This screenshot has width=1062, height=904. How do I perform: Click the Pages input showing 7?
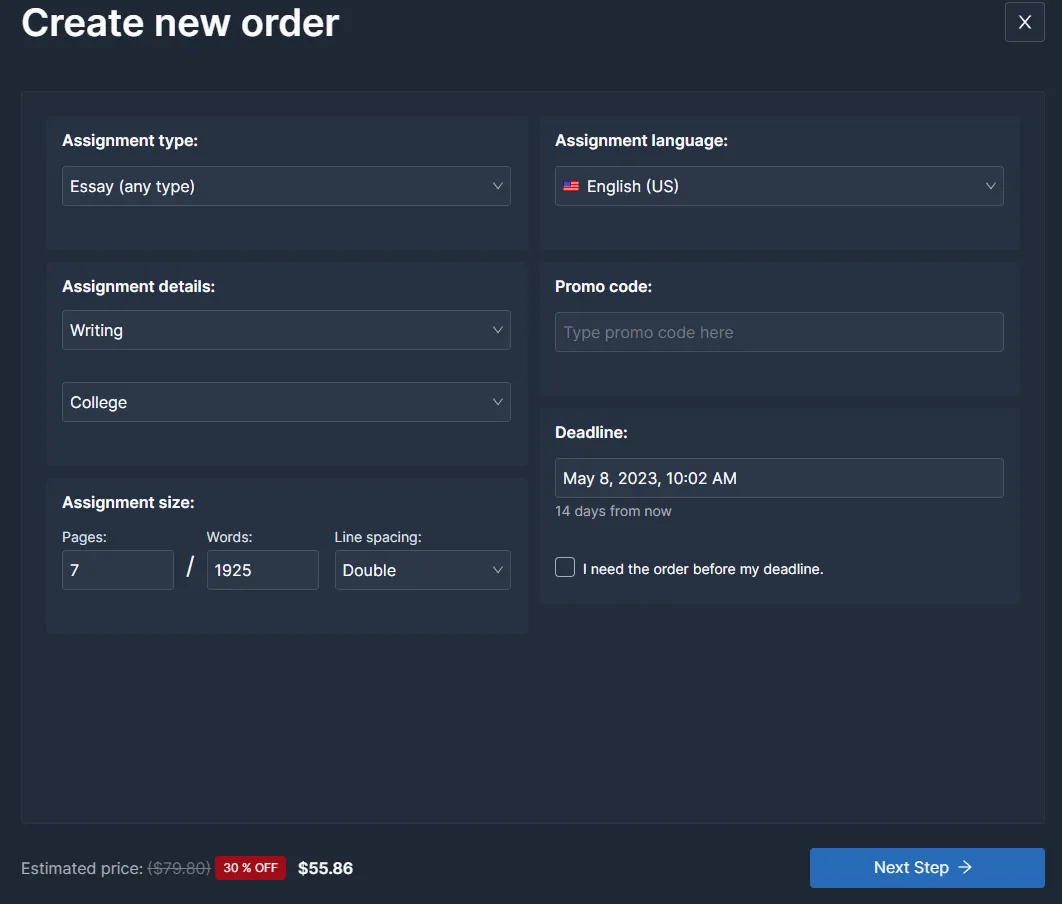pos(117,570)
